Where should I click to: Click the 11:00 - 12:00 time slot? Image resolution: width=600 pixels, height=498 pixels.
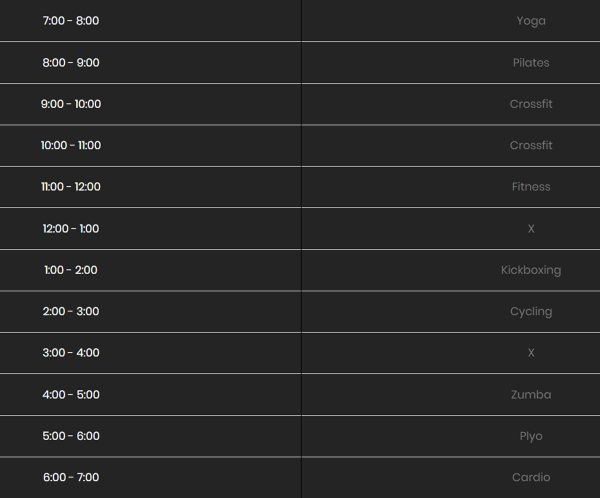71,187
